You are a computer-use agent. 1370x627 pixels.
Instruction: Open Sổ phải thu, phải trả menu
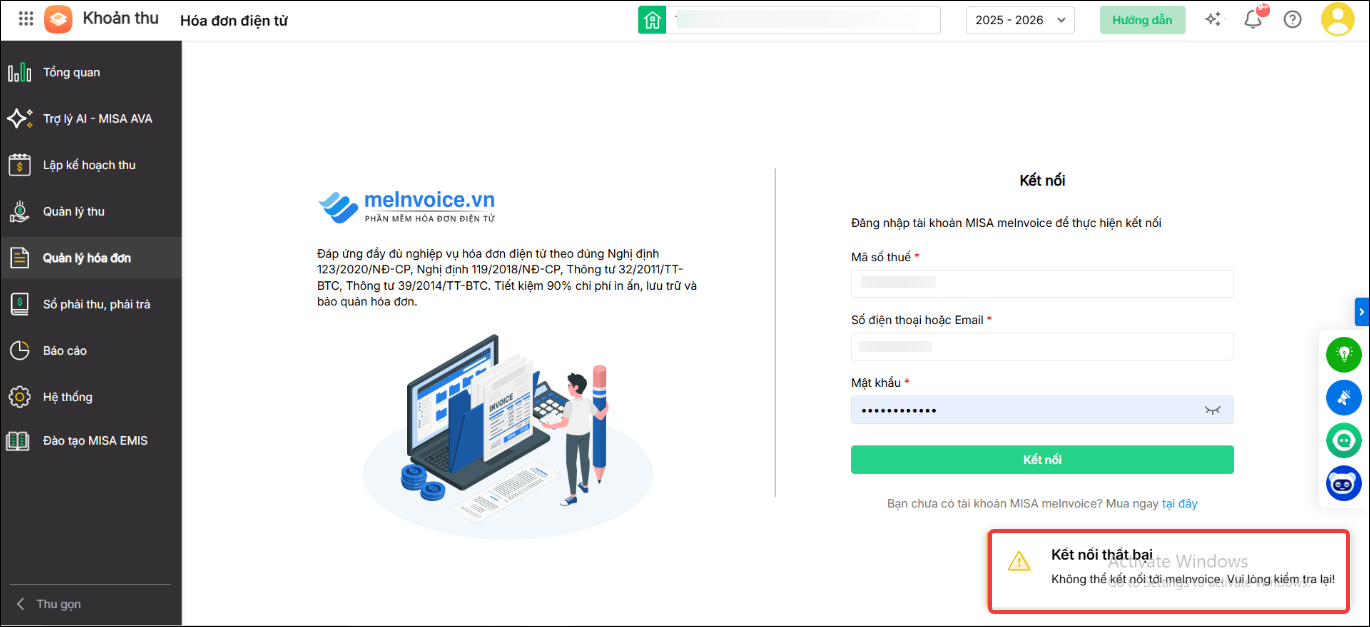coord(91,304)
